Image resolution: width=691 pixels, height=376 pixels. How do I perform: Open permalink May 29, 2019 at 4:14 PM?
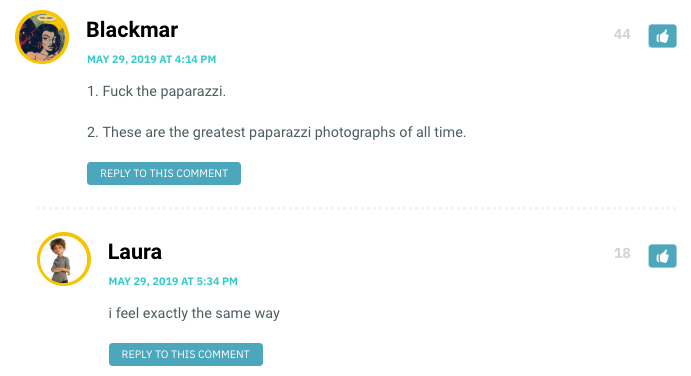click(152, 60)
